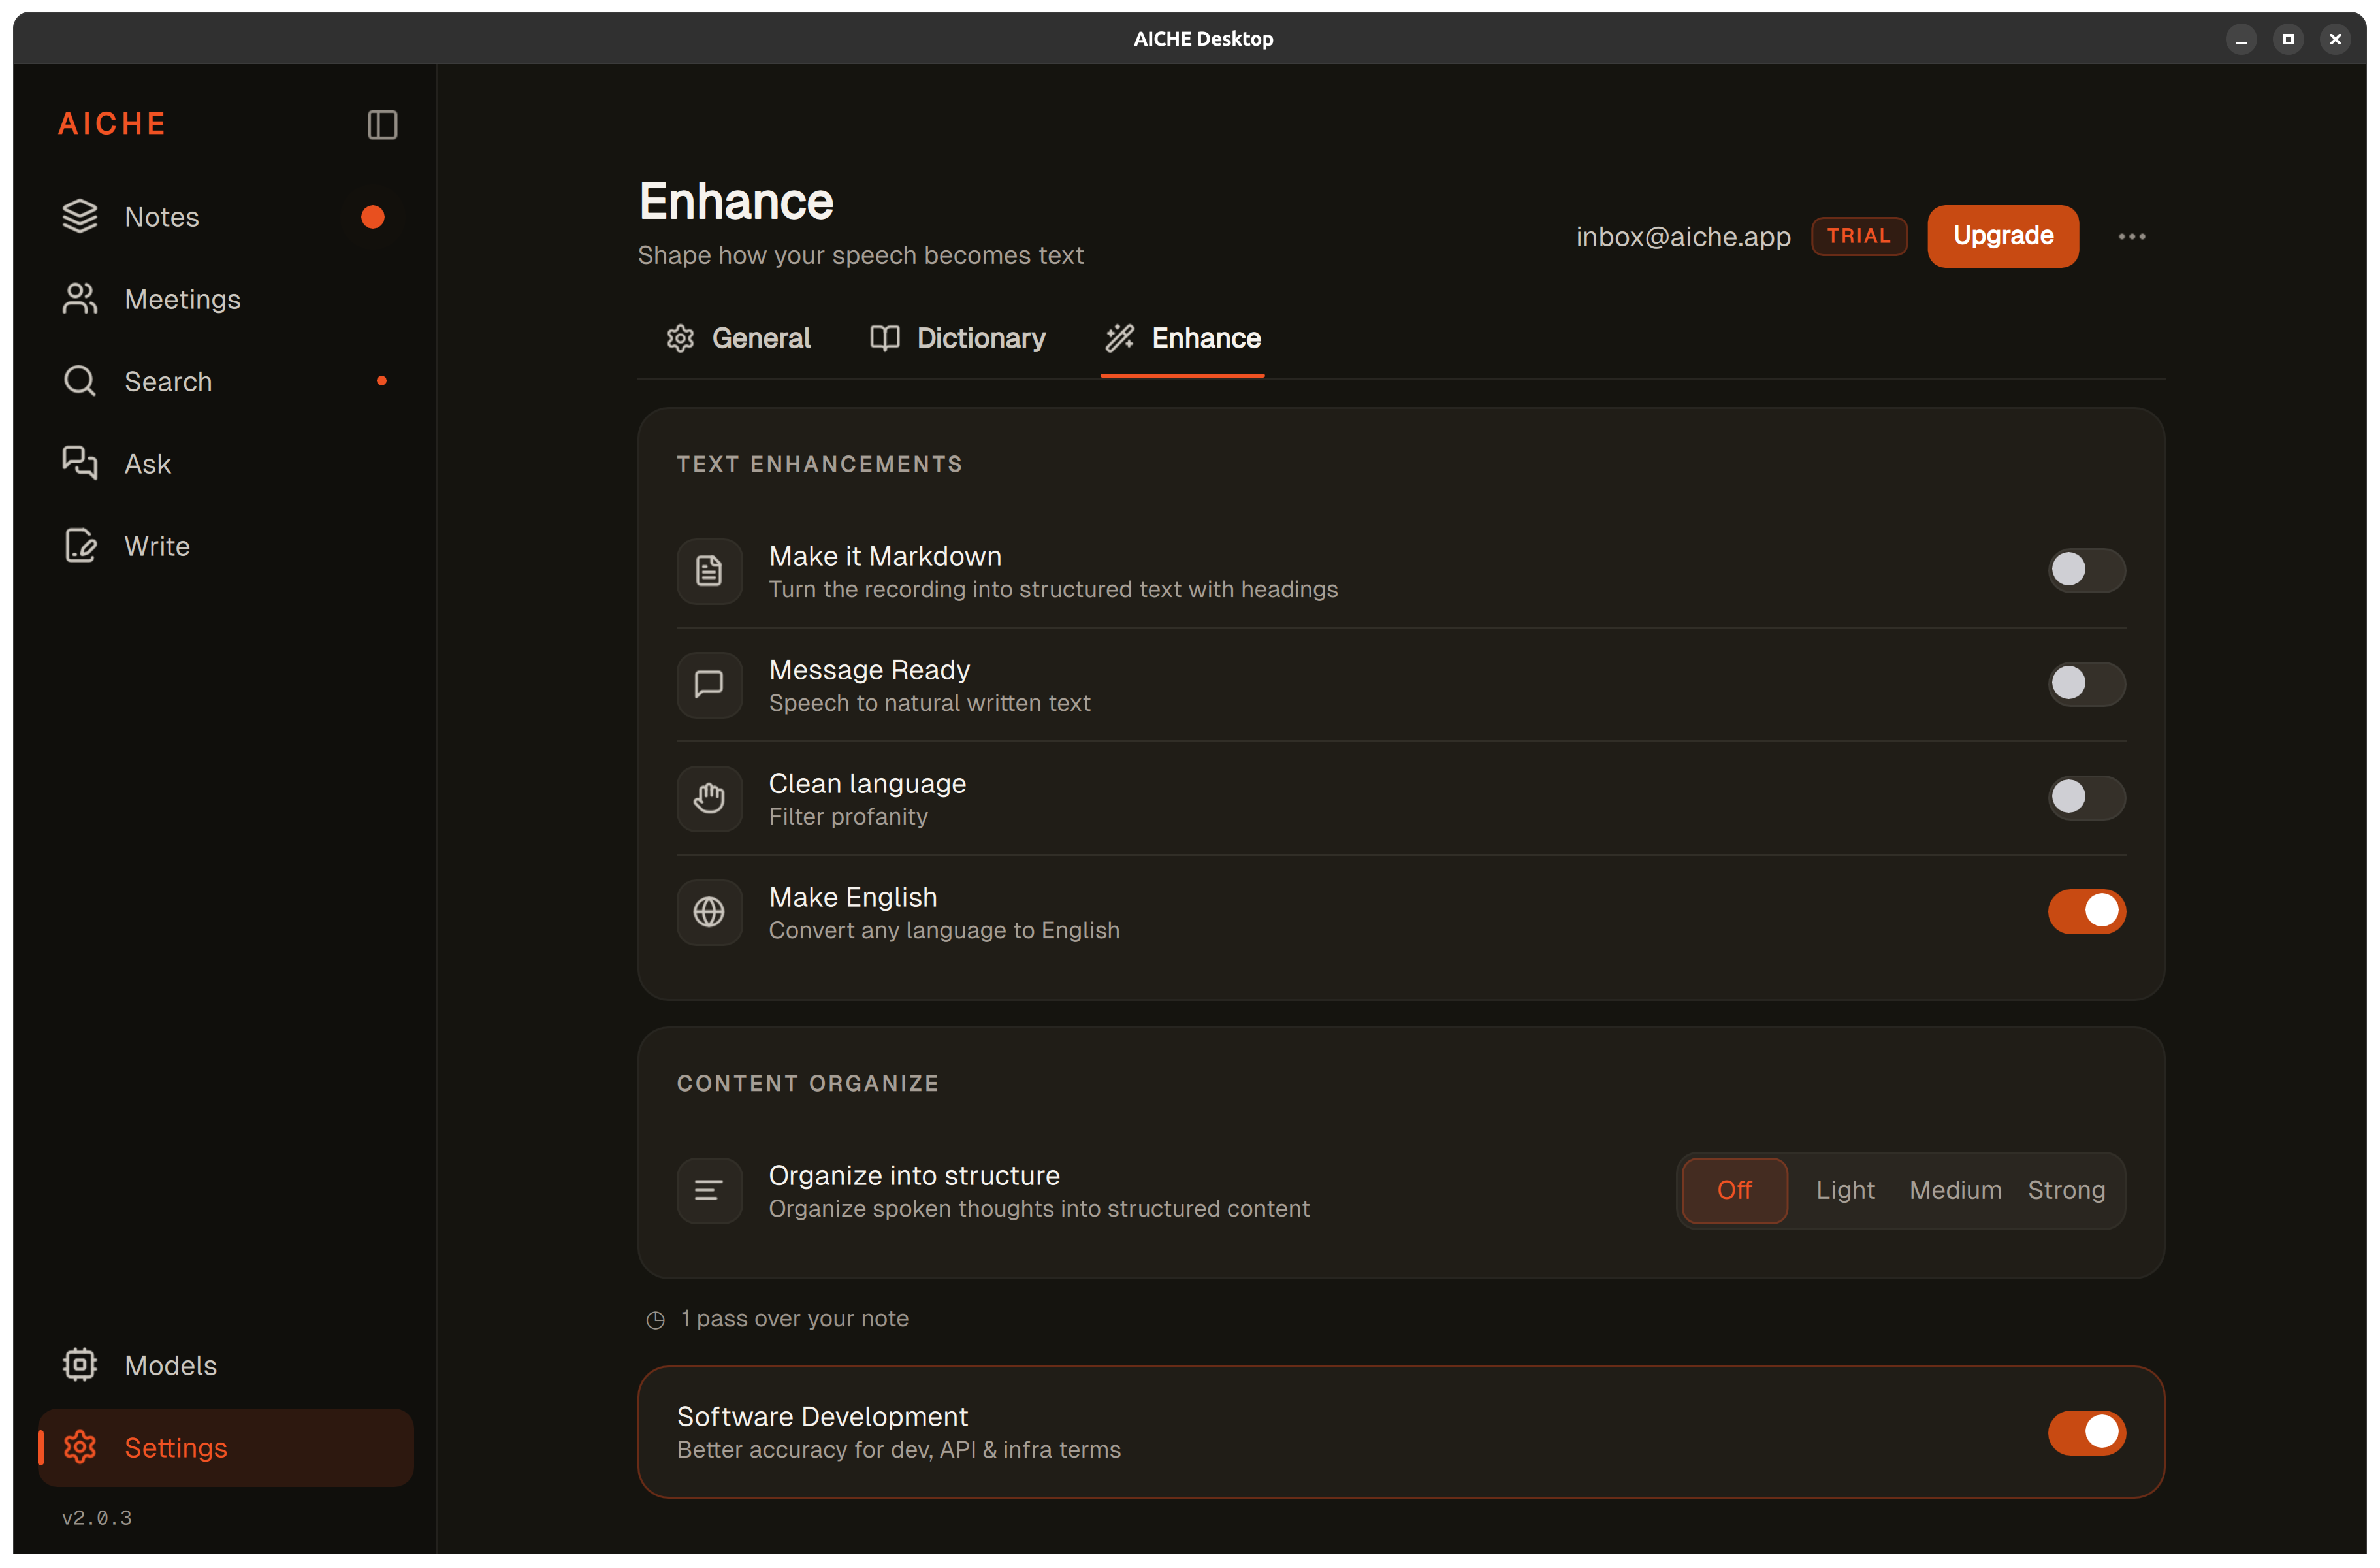Select the Enhance tab

tap(1183, 339)
